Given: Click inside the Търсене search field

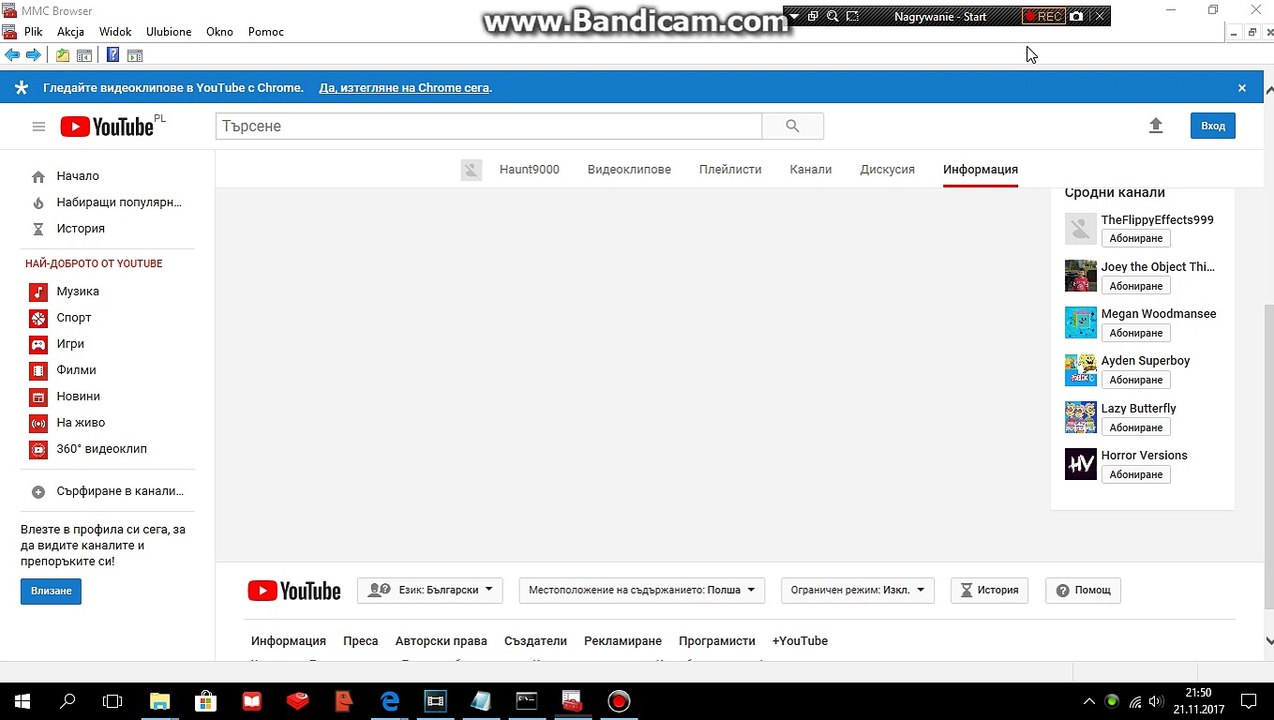Looking at the screenshot, I should (489, 126).
